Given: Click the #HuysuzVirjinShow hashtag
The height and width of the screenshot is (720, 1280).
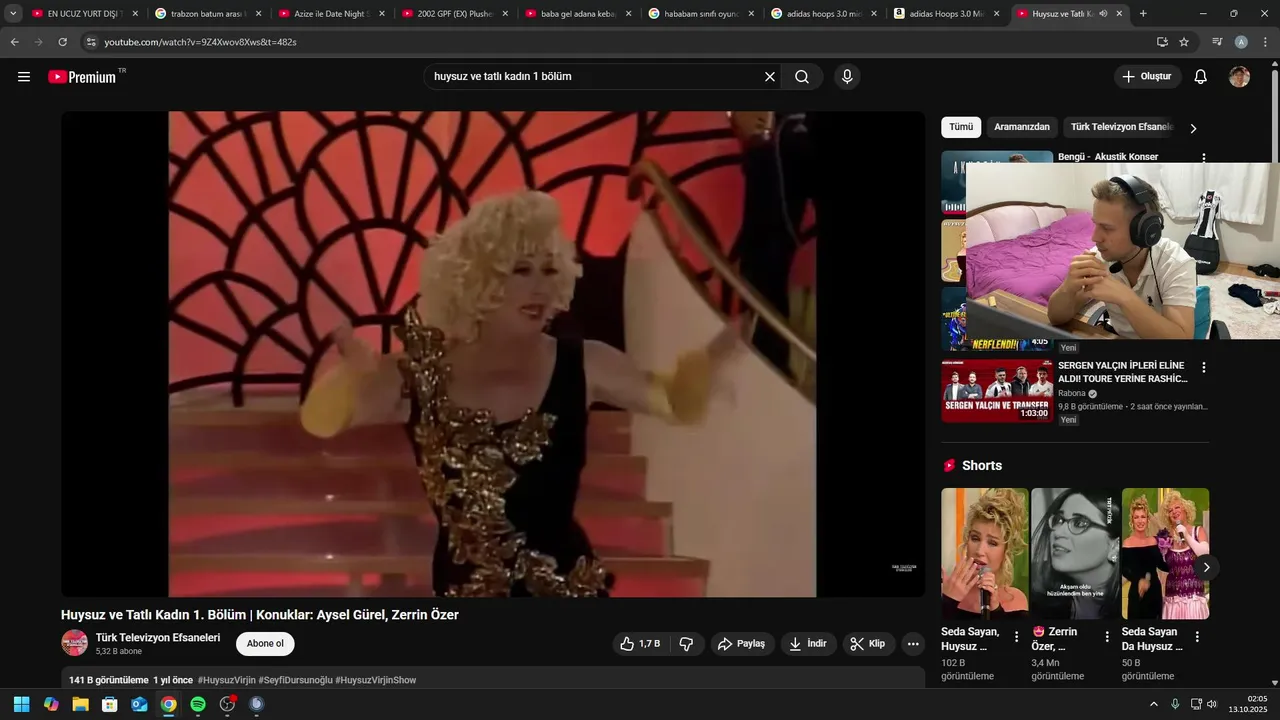Looking at the screenshot, I should [375, 680].
